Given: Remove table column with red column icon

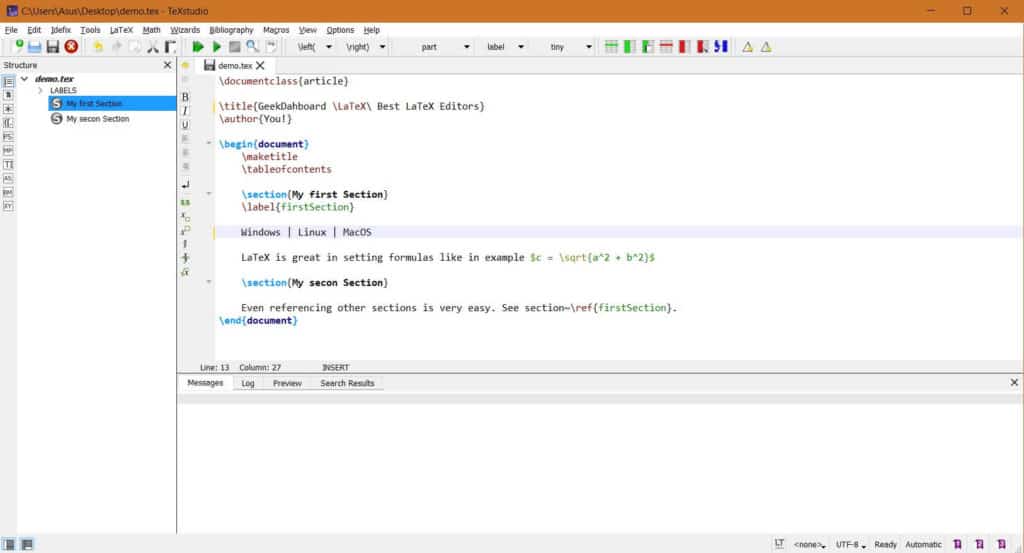Looking at the screenshot, I should tap(684, 47).
